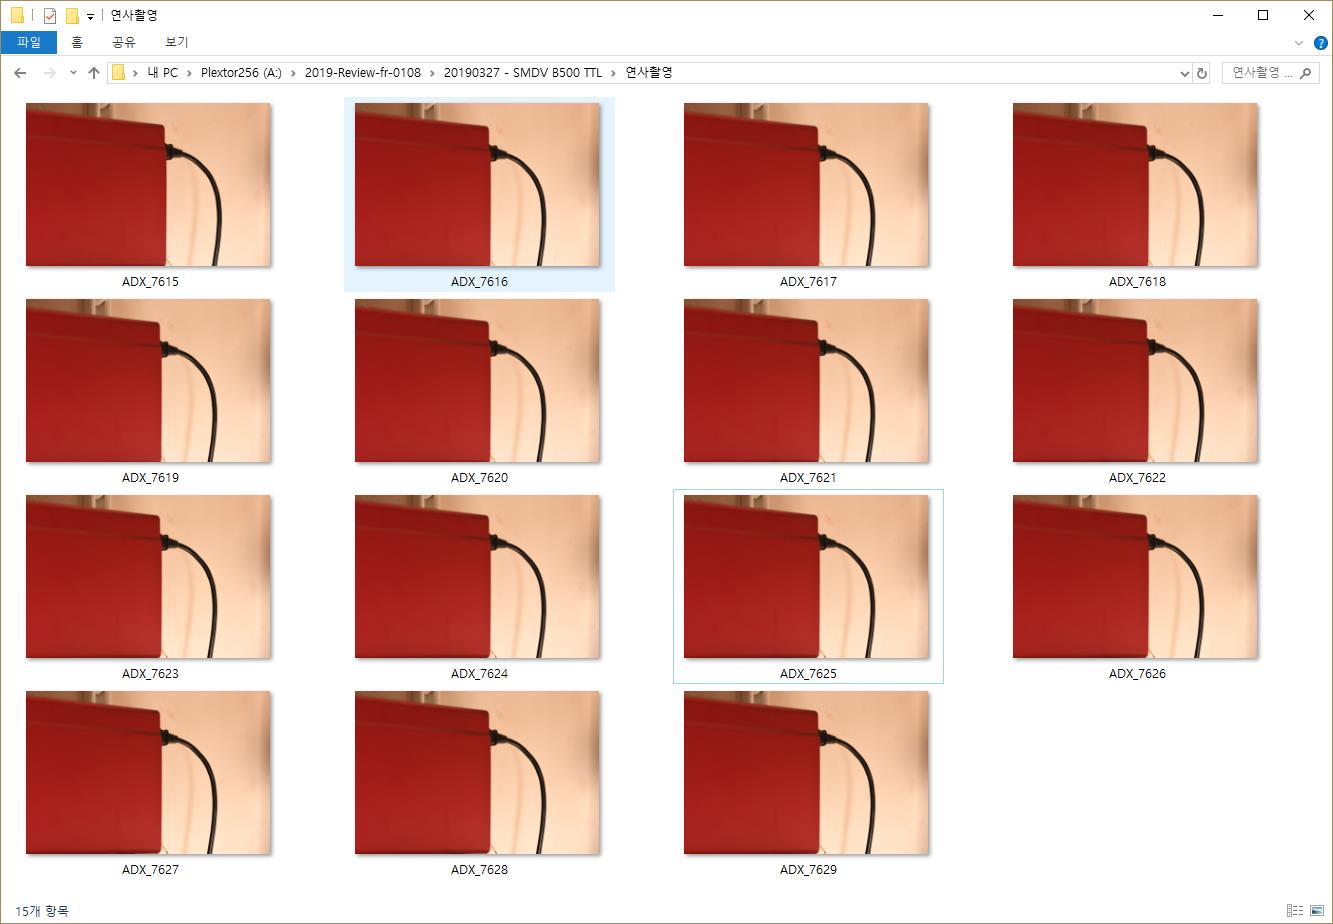1333x924 pixels.
Task: Select thumbnail ADX_7618
Action: [1135, 185]
